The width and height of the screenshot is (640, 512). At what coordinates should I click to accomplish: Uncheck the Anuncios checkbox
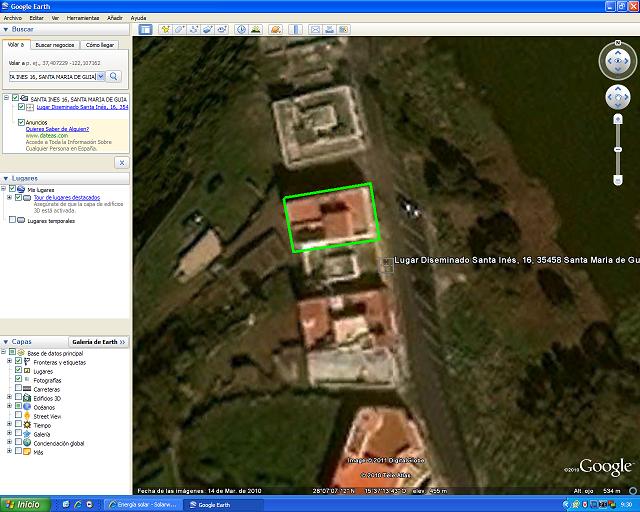pos(21,122)
